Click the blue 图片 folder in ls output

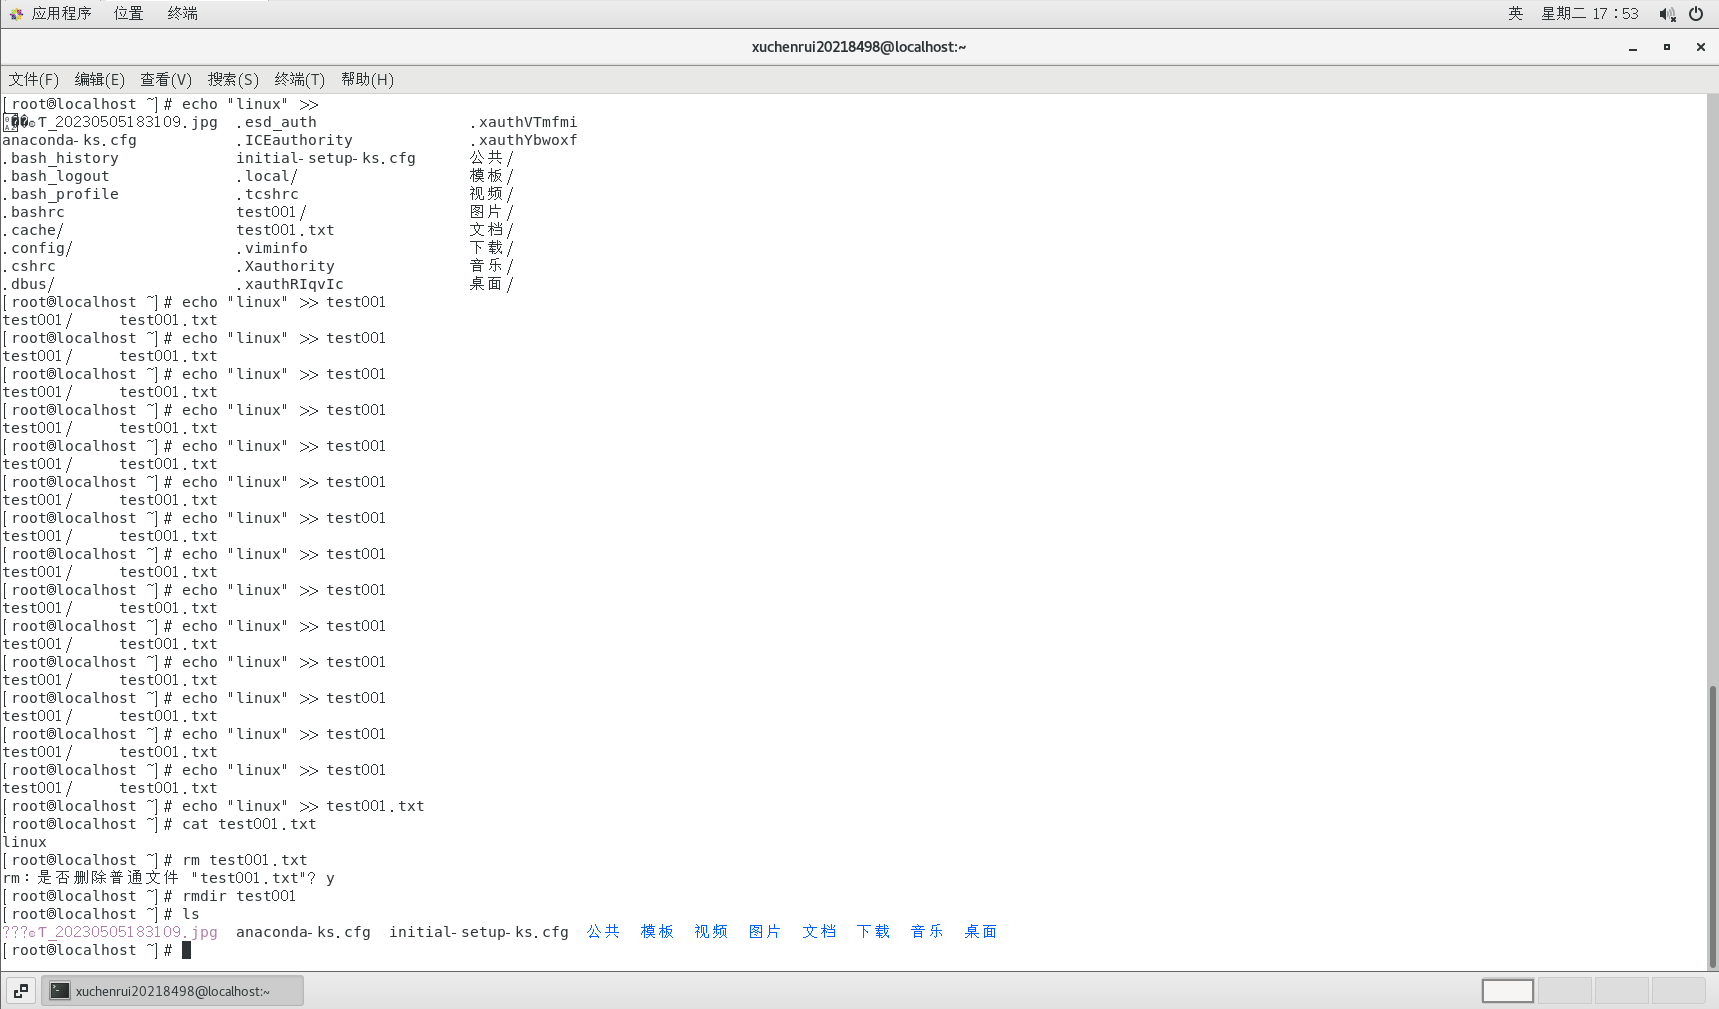765,932
